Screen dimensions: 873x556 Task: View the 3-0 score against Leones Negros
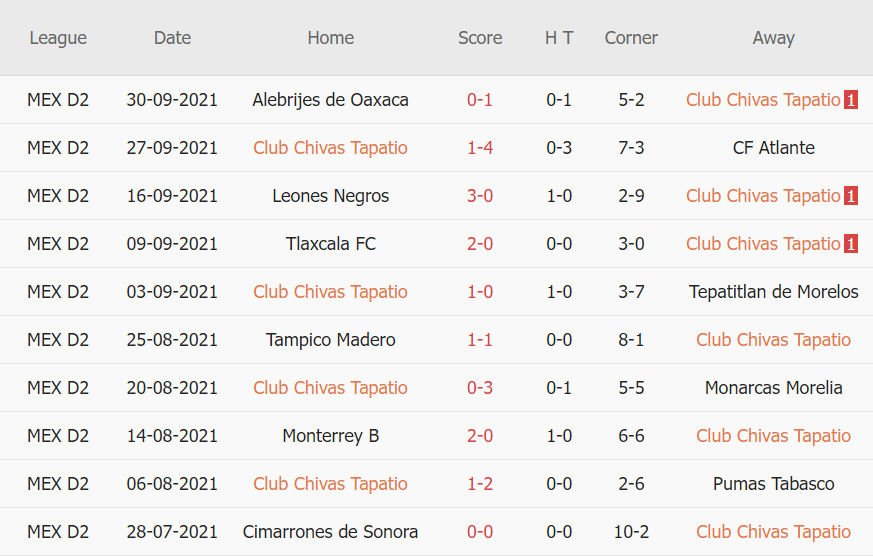480,196
